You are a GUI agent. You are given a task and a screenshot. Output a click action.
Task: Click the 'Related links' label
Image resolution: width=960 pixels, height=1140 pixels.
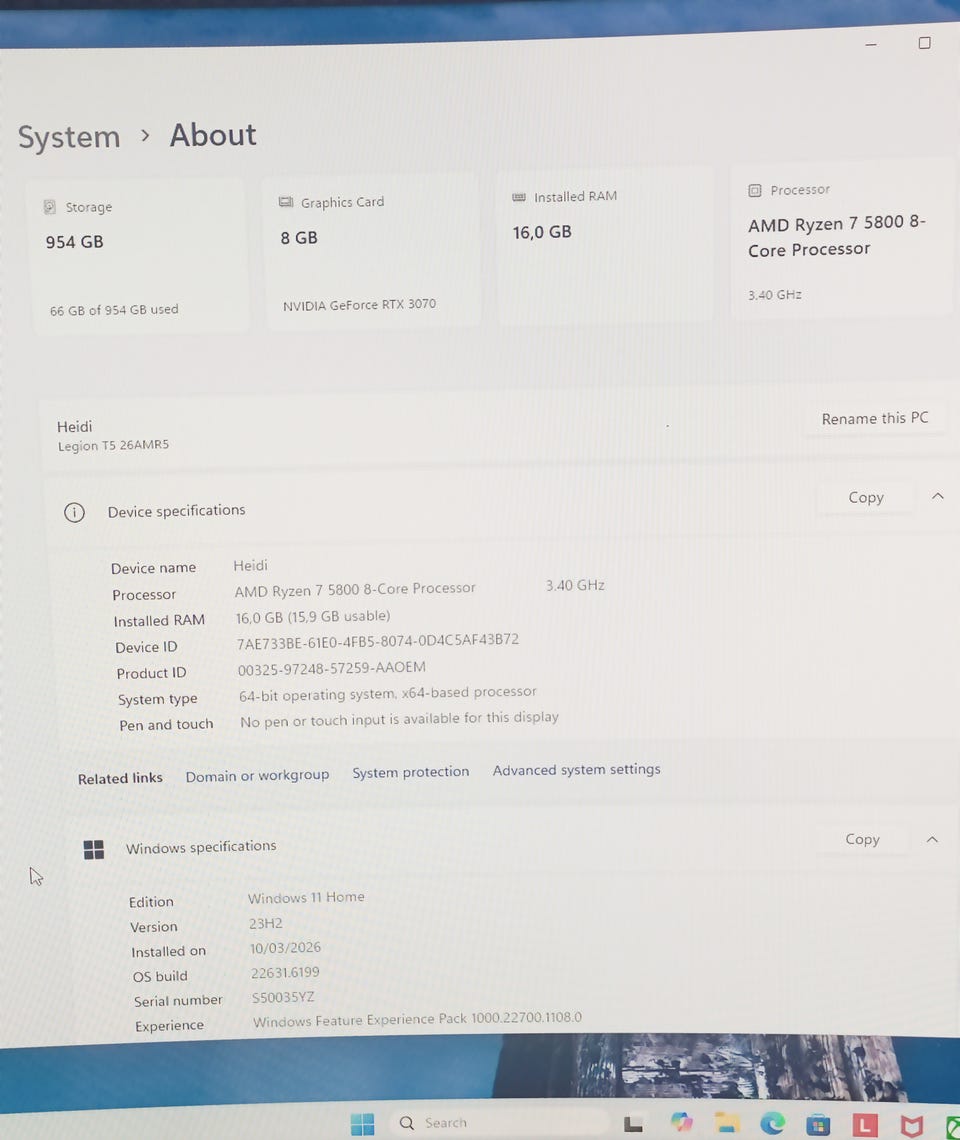120,779
